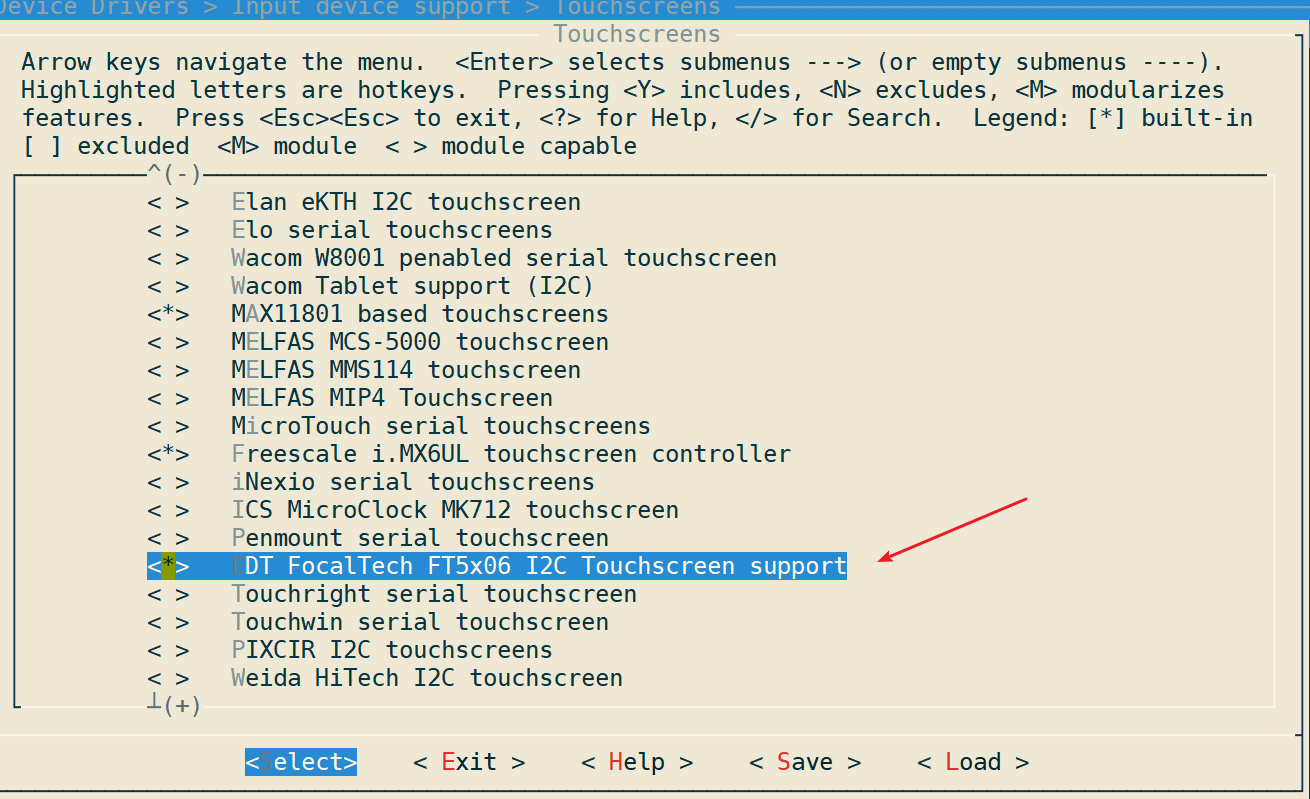Select PIXCIR I2C touchscreens entry

click(x=391, y=650)
